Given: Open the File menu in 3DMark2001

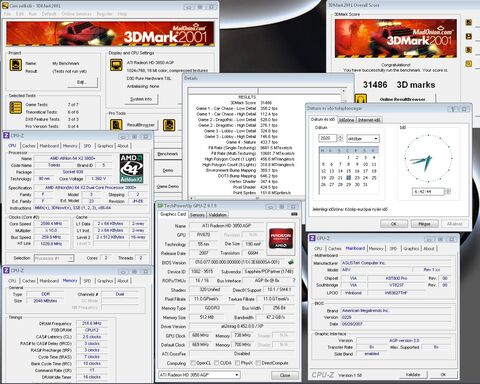Looking at the screenshot, I should coord(7,14).
